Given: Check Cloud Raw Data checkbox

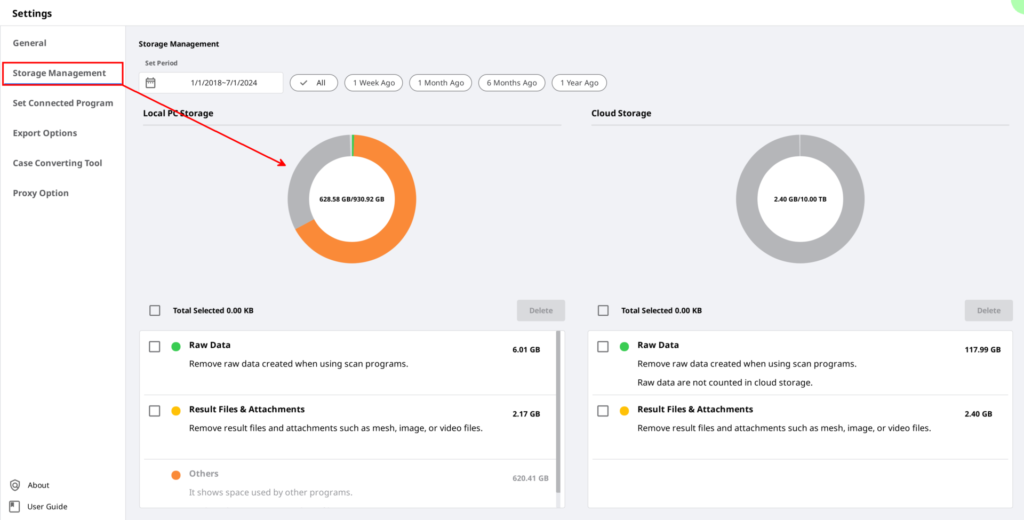Looking at the screenshot, I should tap(603, 346).
